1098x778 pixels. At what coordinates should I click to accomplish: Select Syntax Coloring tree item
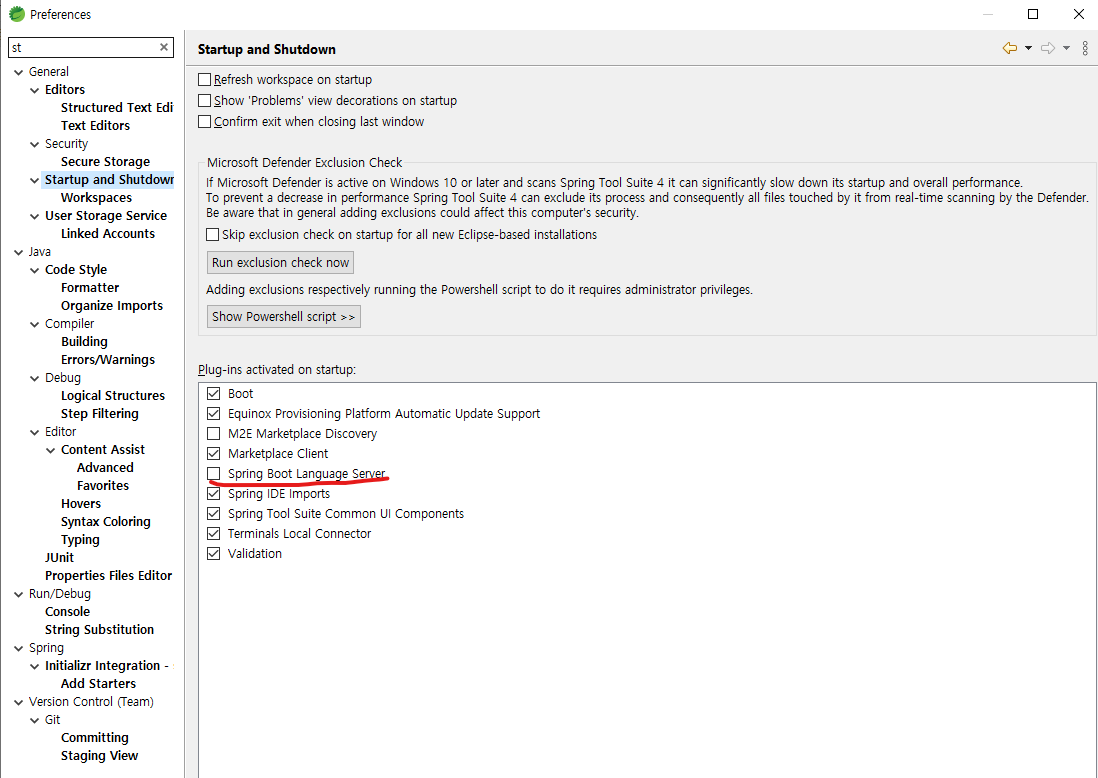pyautogui.click(x=106, y=522)
